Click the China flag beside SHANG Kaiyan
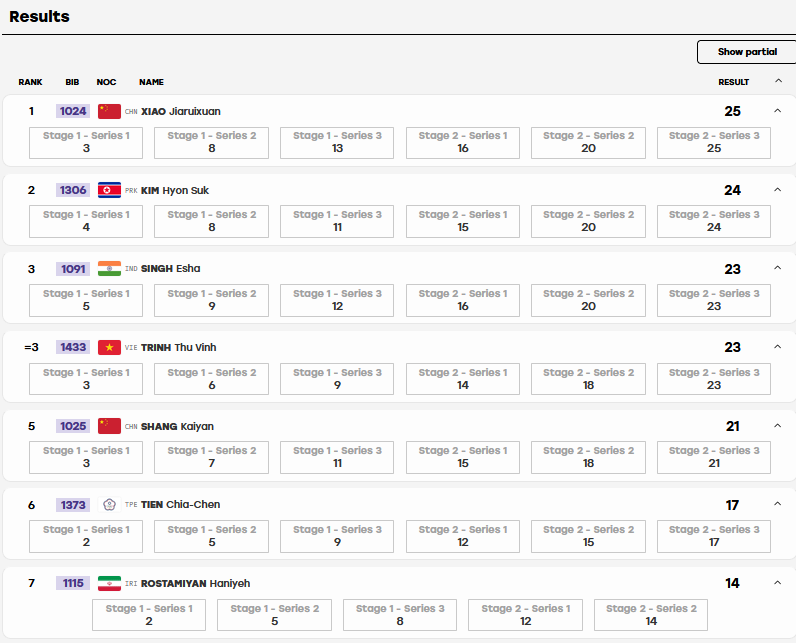This screenshot has height=643, width=796. tap(109, 426)
